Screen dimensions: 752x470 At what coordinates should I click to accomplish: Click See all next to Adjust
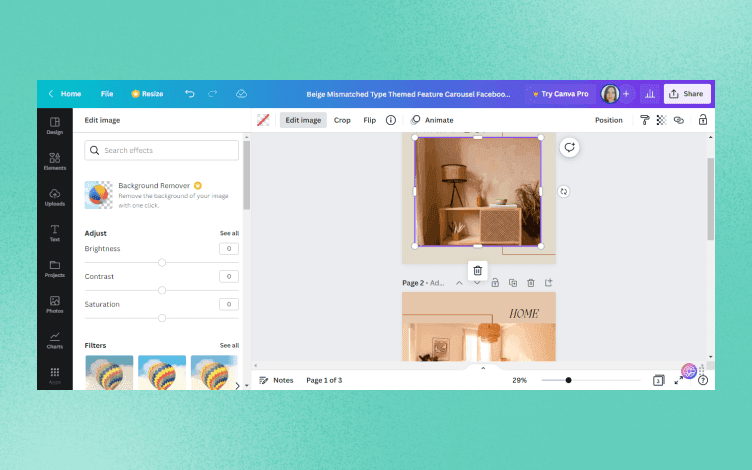[229, 233]
